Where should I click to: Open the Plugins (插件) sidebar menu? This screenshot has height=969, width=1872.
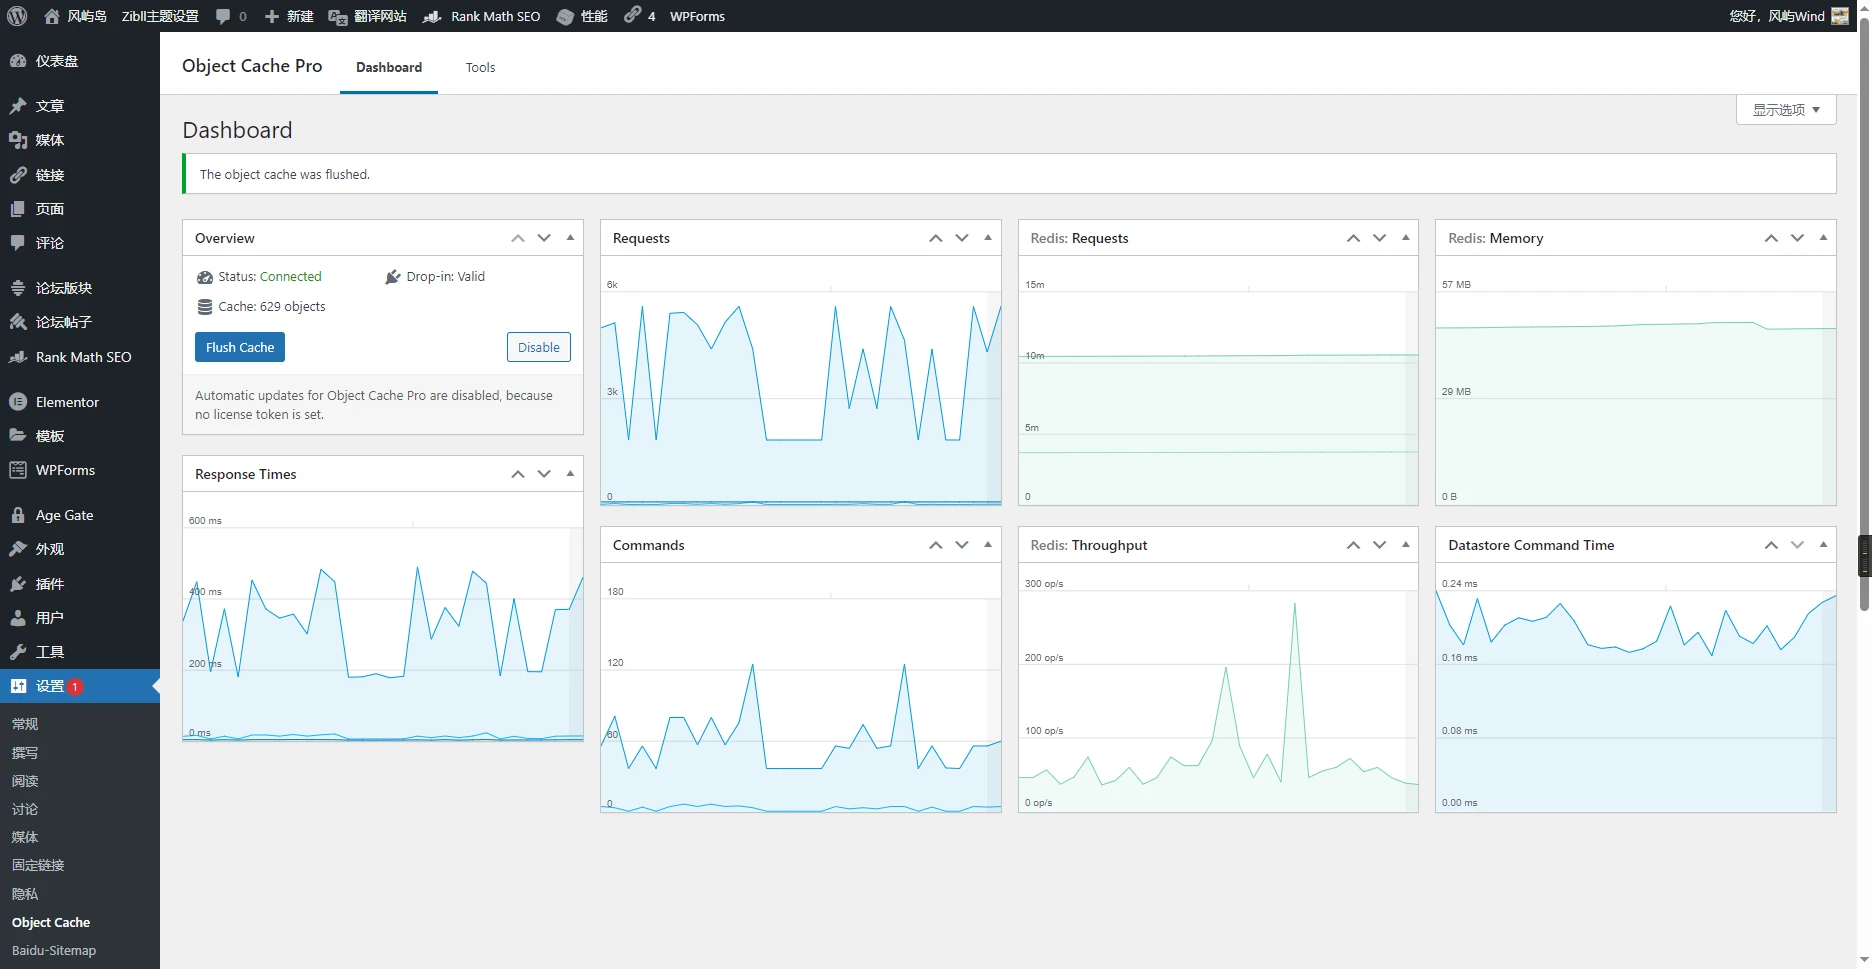point(50,584)
